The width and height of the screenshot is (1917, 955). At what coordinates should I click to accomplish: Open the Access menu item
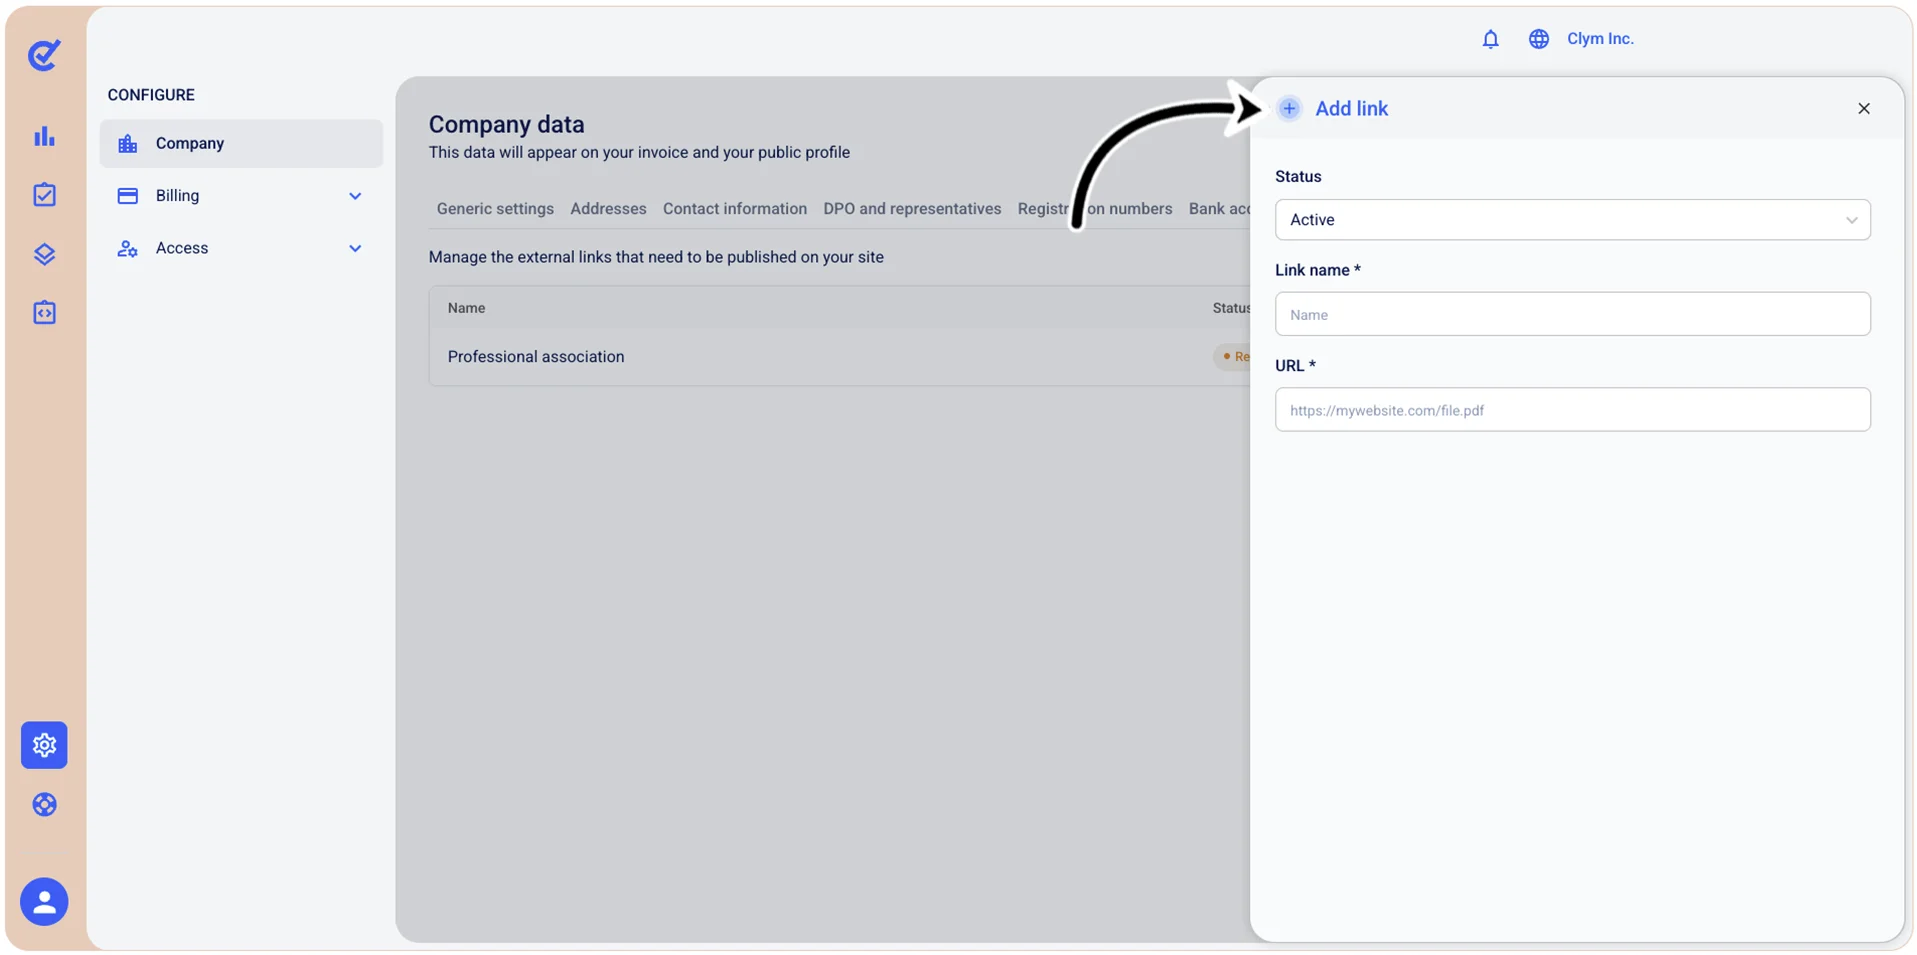pos(241,248)
